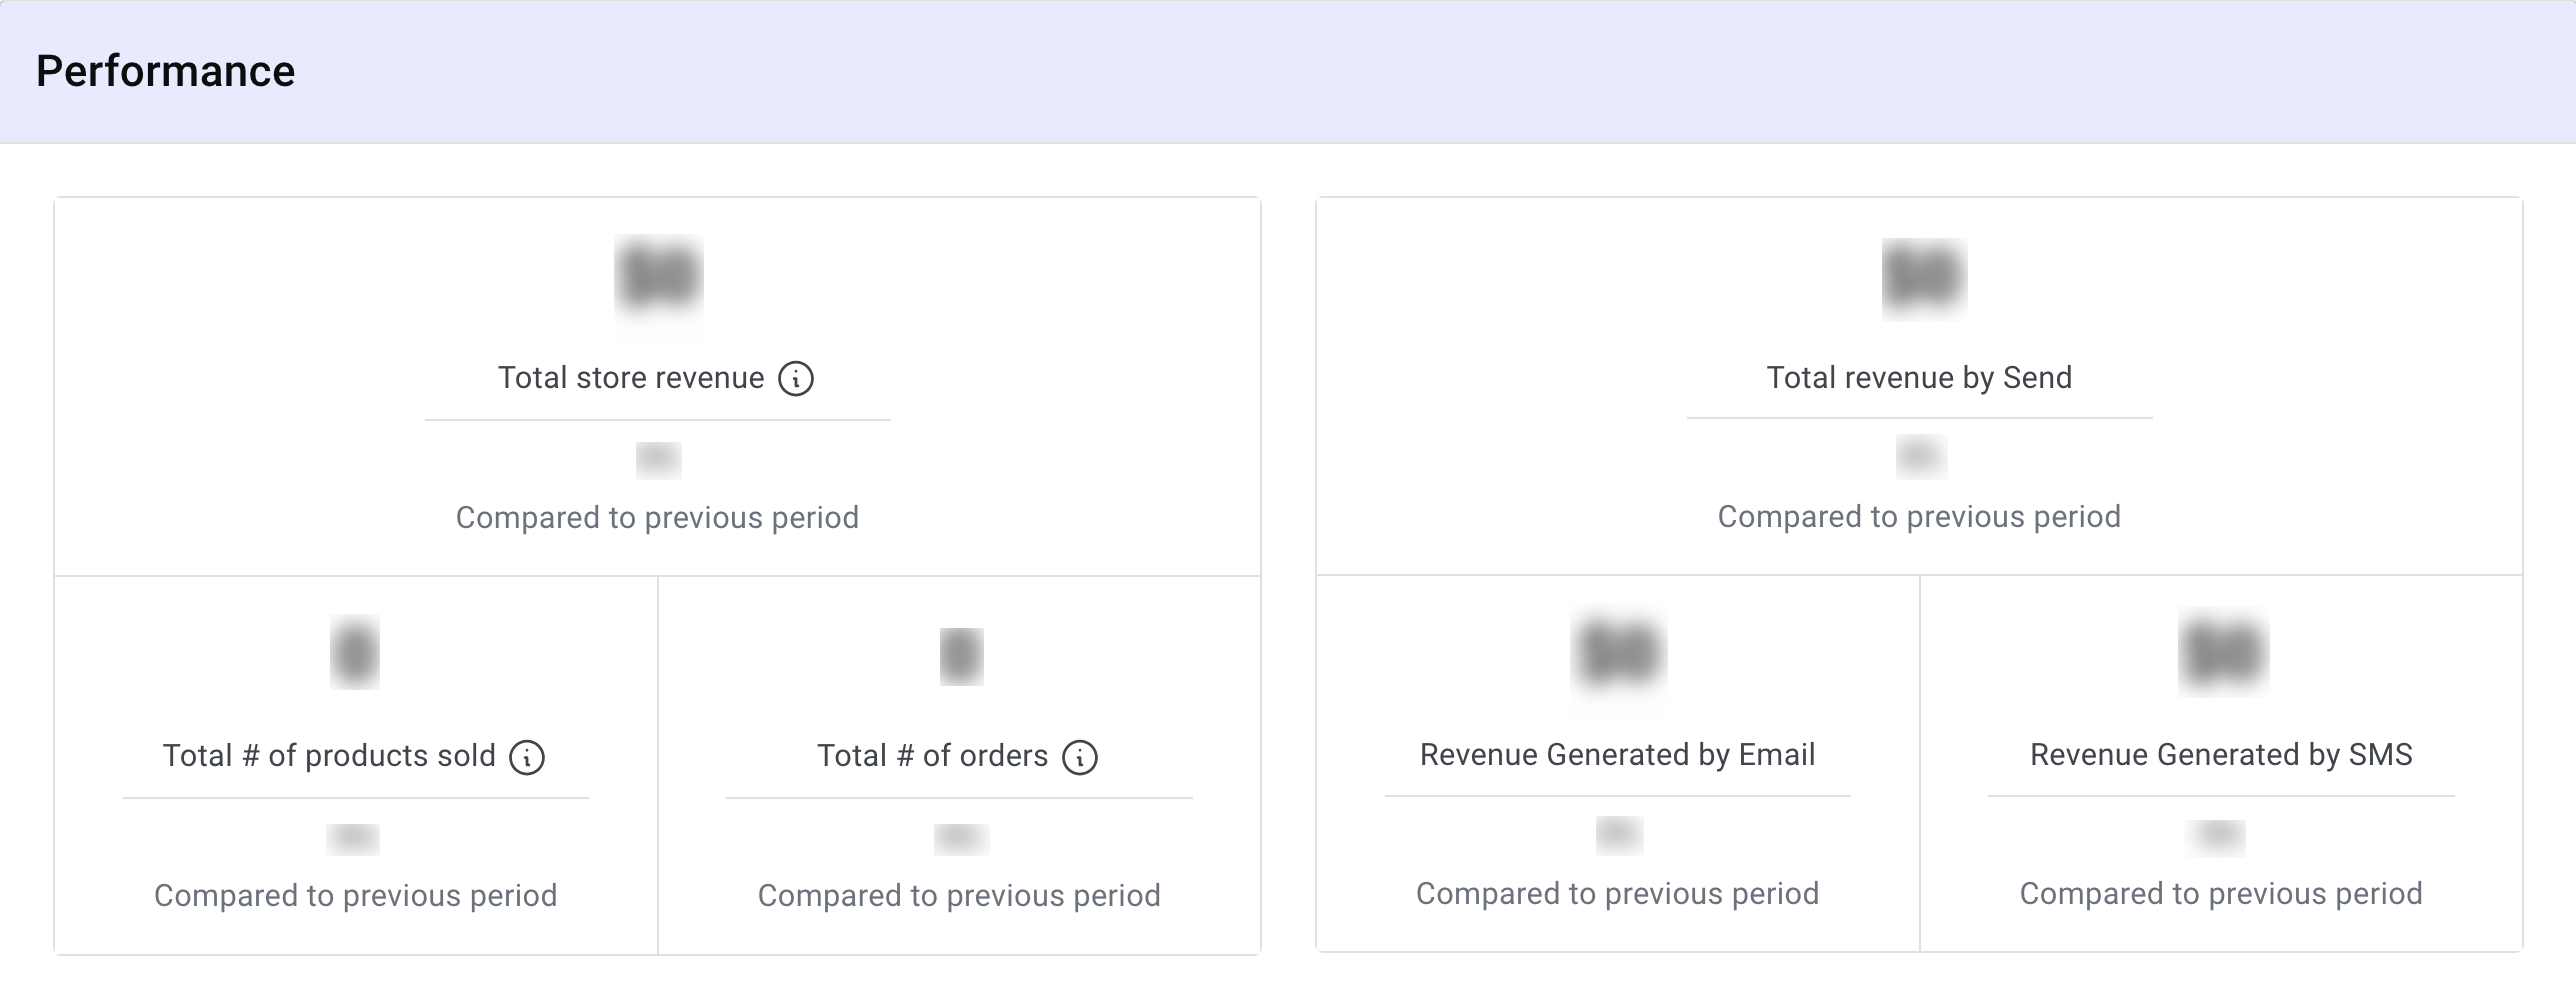
Task: Click blurred Email revenue amount
Action: point(1619,653)
